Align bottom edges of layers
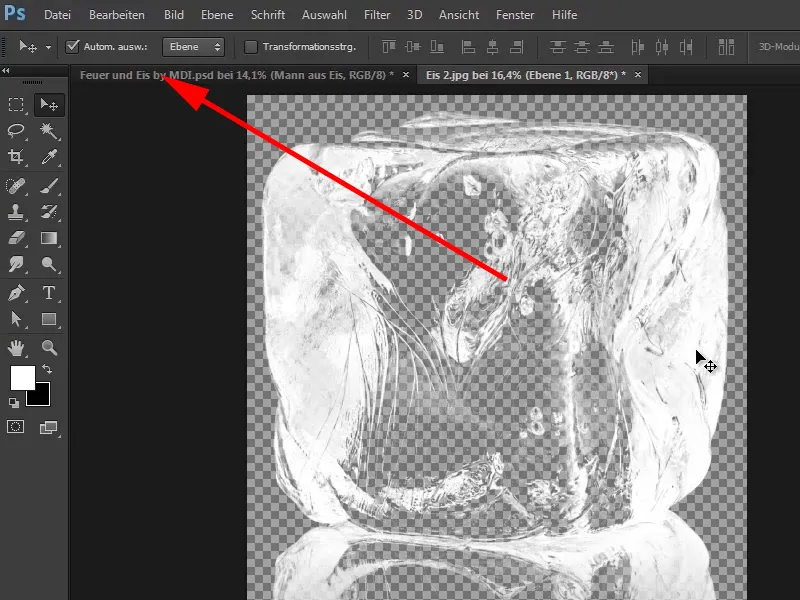Viewport: 800px width, 600px height. point(437,47)
